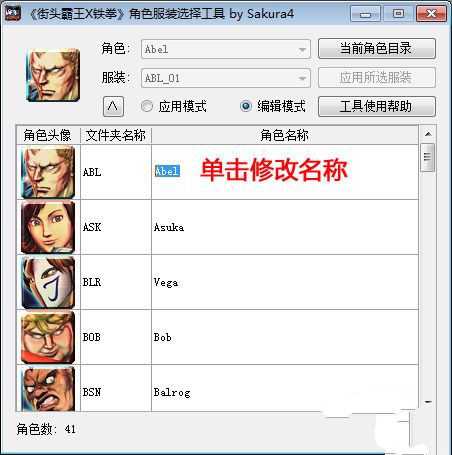This screenshot has height=455, width=452.
Task: Click the large Abel preview portrait at the top
Action: (x=53, y=75)
